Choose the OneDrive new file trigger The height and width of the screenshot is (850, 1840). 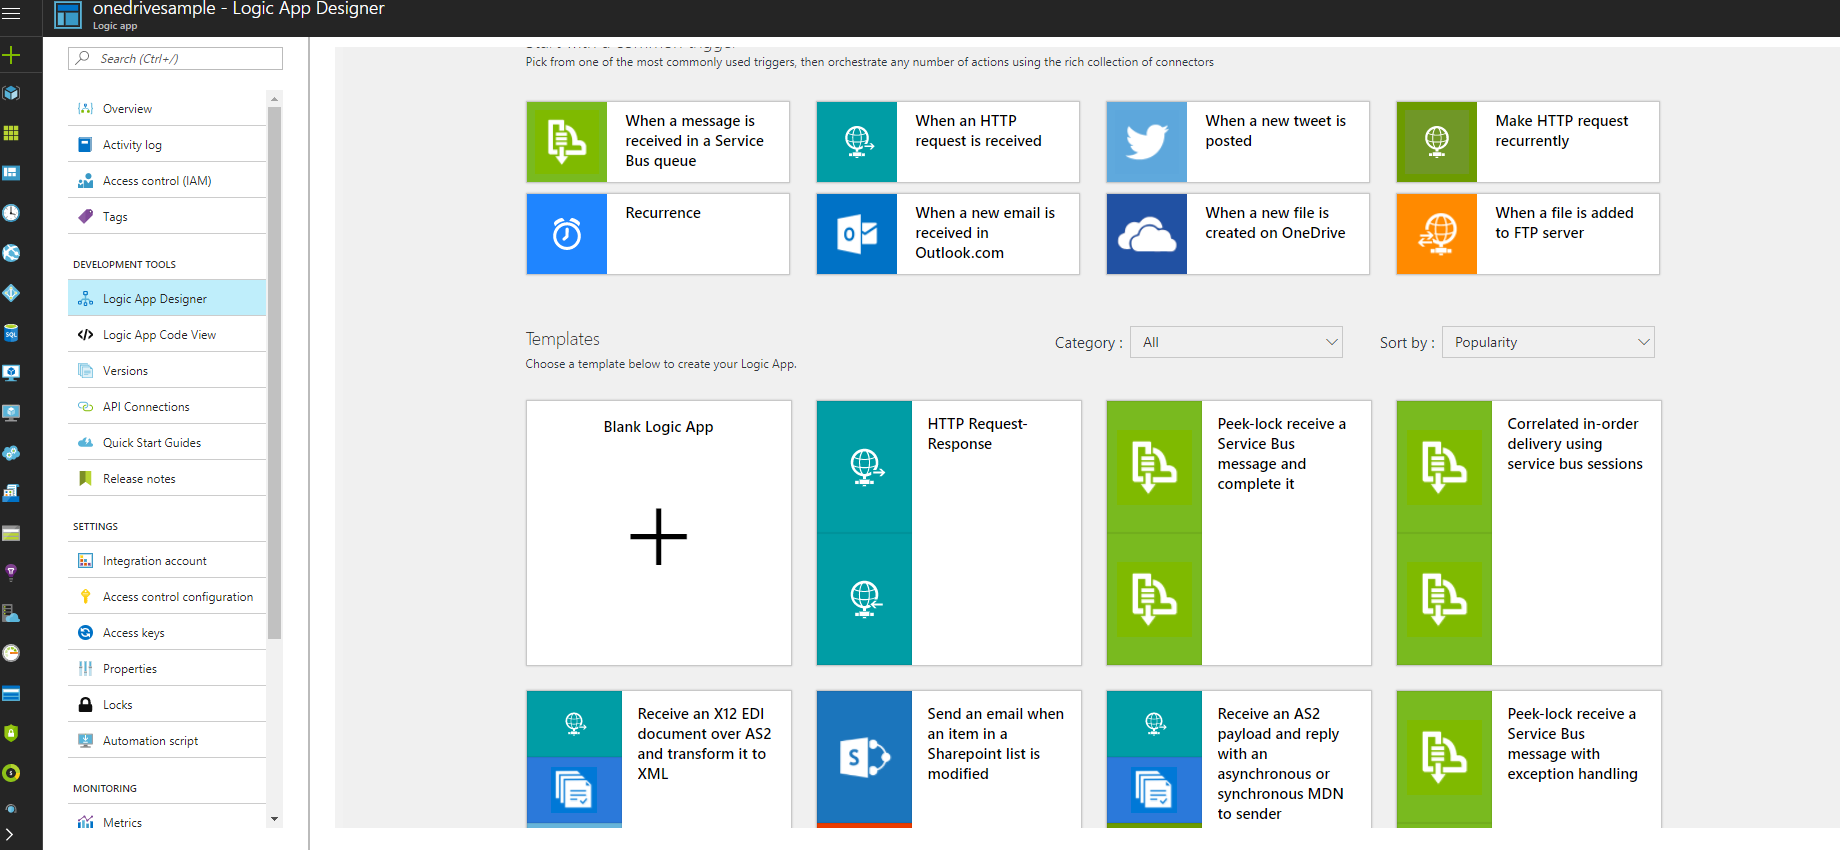click(x=1238, y=234)
